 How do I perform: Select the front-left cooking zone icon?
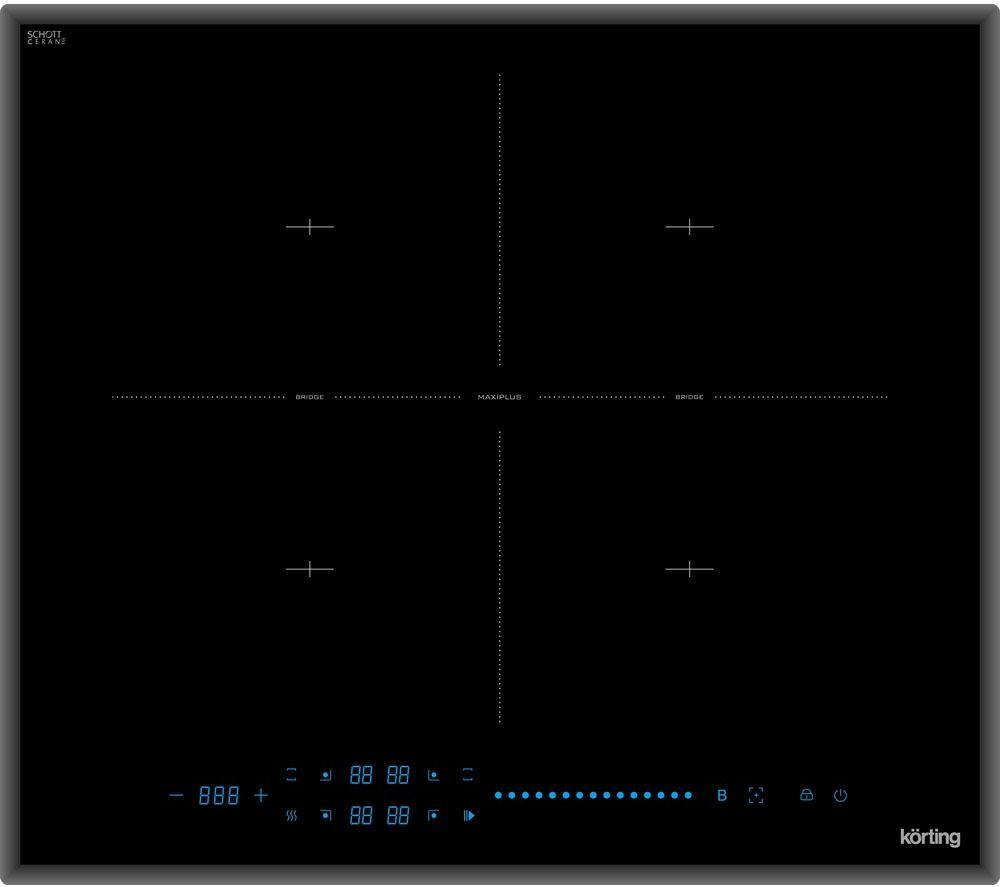pos(326,815)
